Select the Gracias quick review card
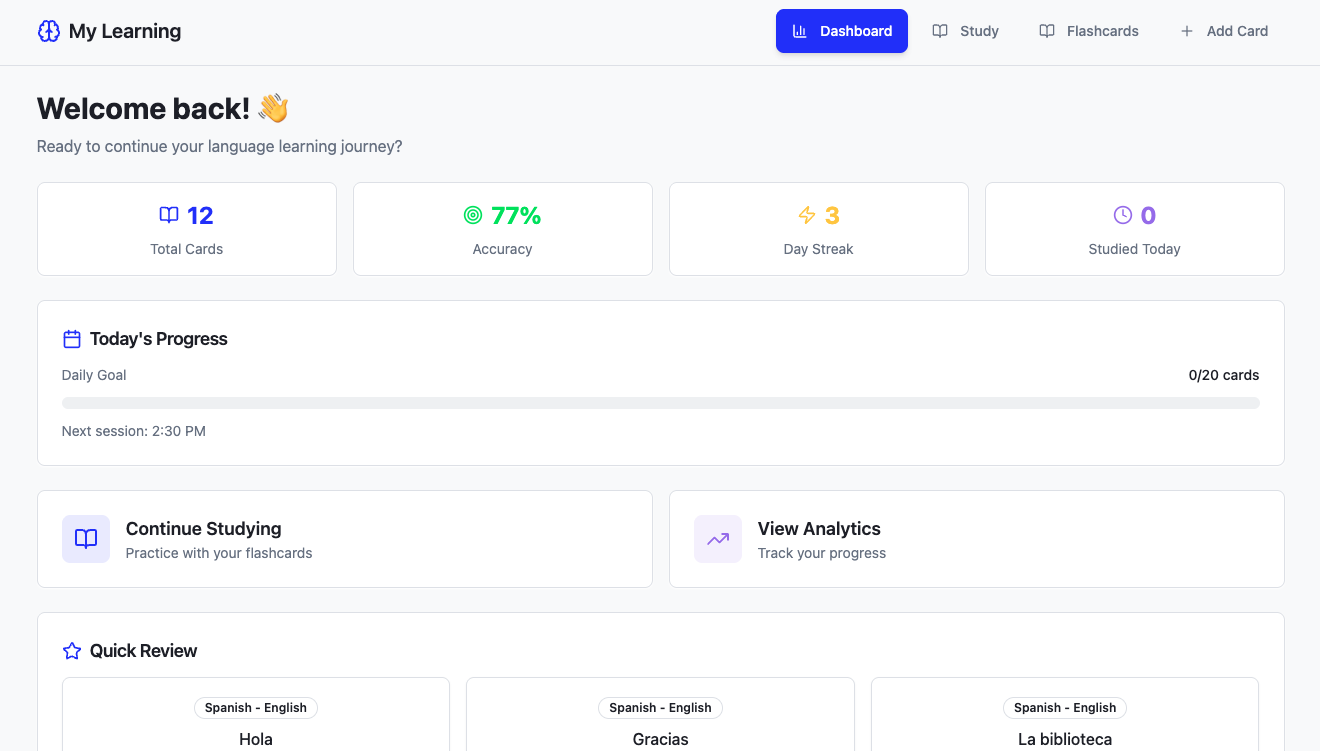Viewport: 1320px width, 751px height. click(660, 725)
